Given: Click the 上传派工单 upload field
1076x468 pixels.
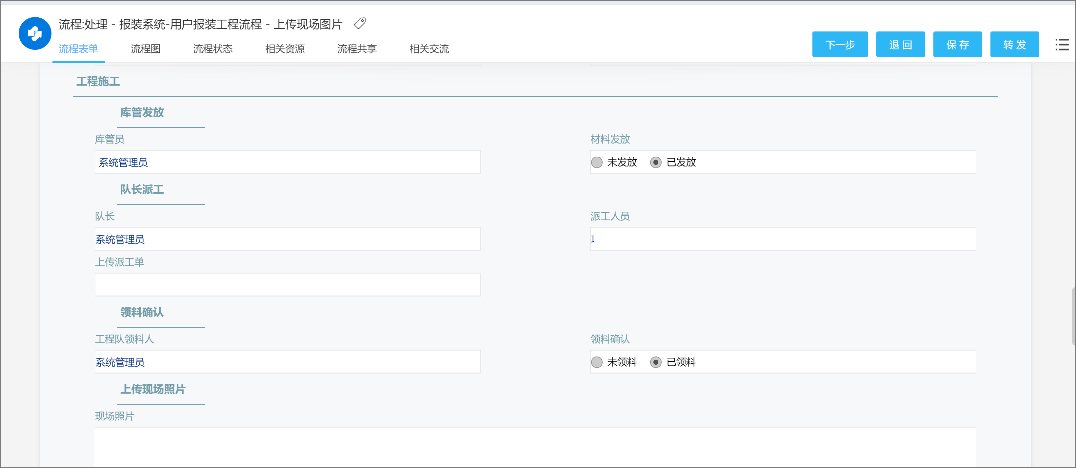Looking at the screenshot, I should pyautogui.click(x=287, y=285).
